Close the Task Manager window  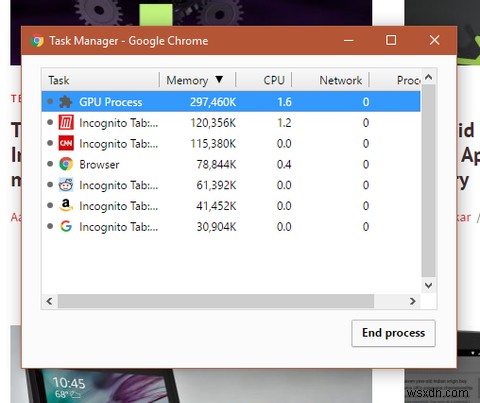(x=434, y=40)
